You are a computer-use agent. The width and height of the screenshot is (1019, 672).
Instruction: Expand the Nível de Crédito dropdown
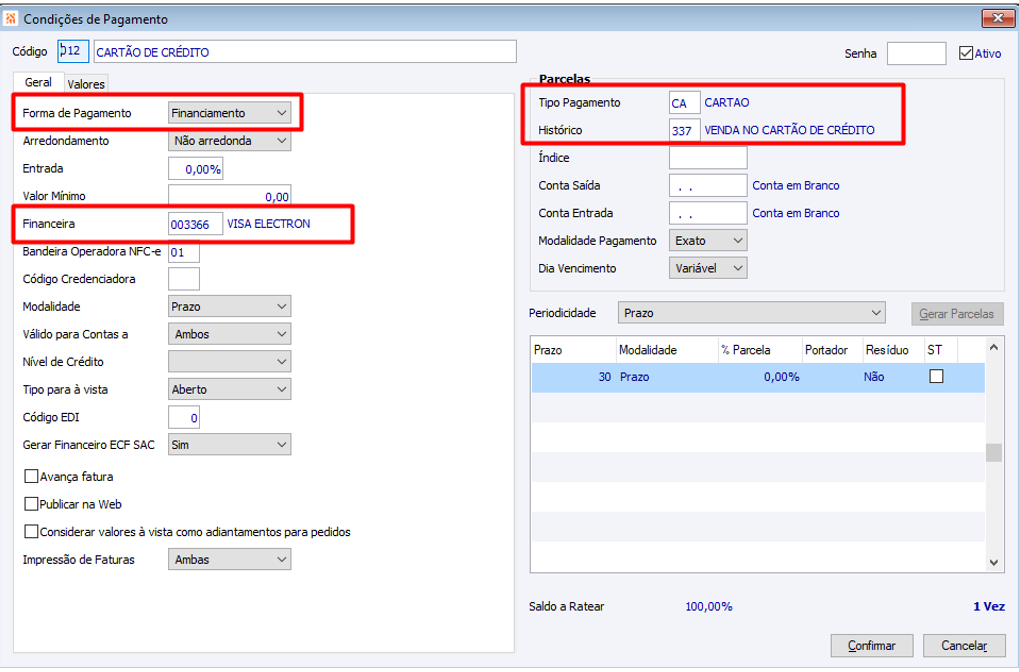[229, 361]
